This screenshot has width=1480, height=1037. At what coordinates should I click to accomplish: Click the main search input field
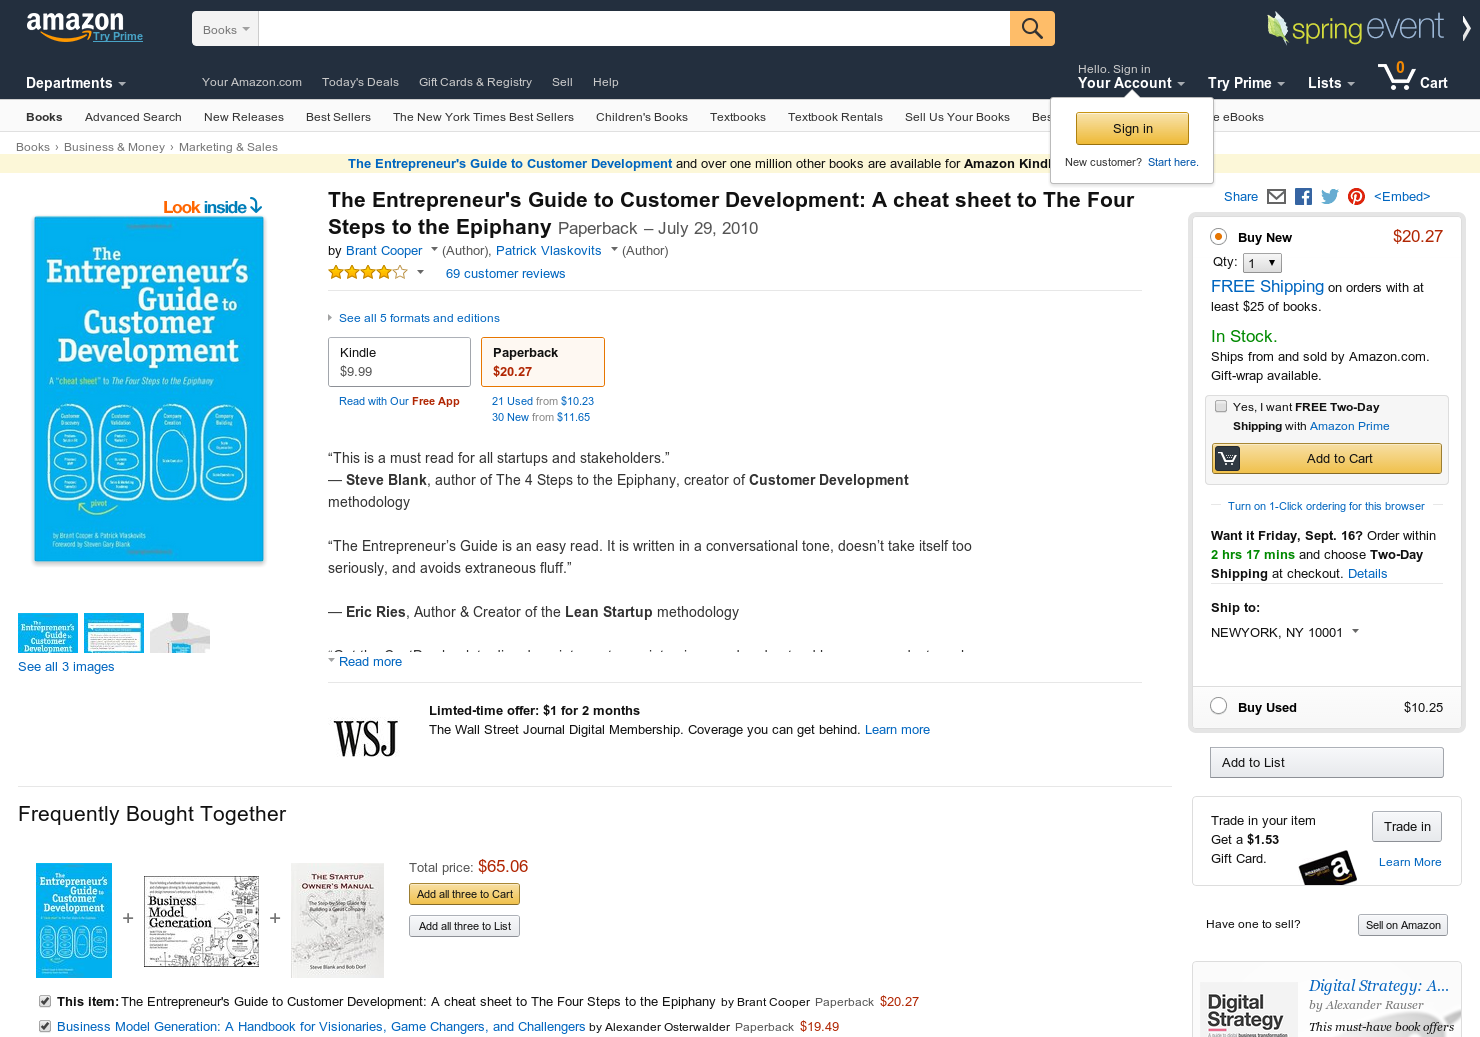point(634,29)
